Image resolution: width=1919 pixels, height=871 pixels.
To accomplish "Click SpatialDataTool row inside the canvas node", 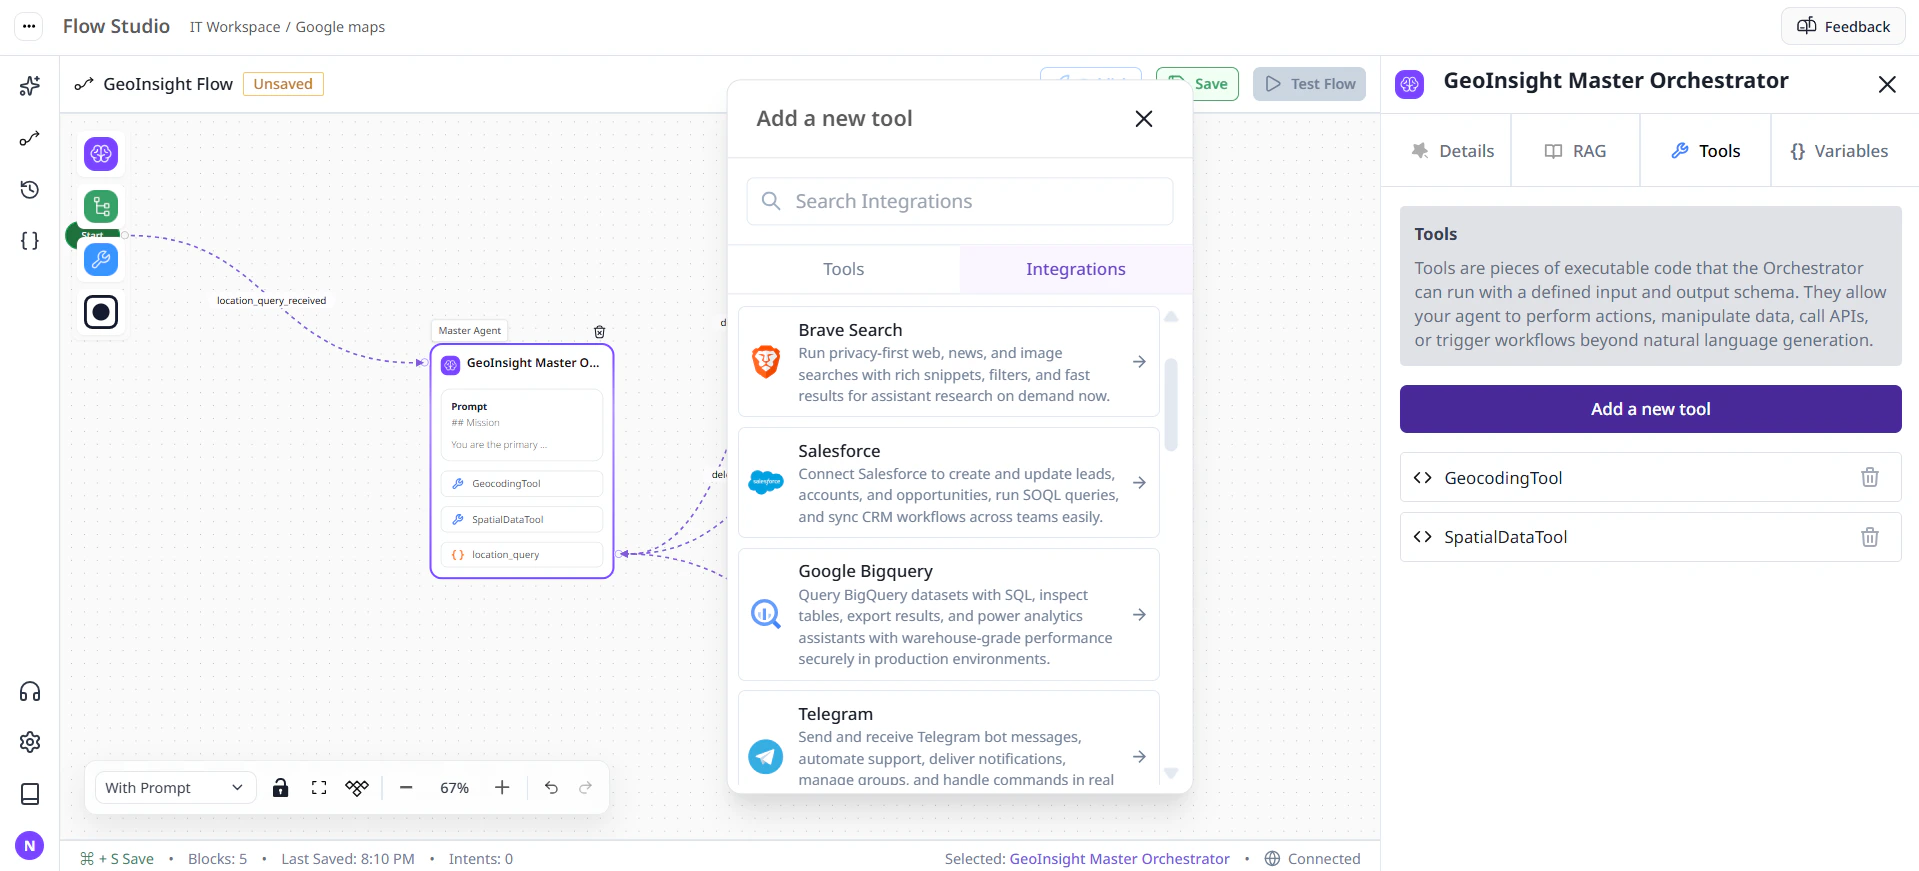I will 522,520.
